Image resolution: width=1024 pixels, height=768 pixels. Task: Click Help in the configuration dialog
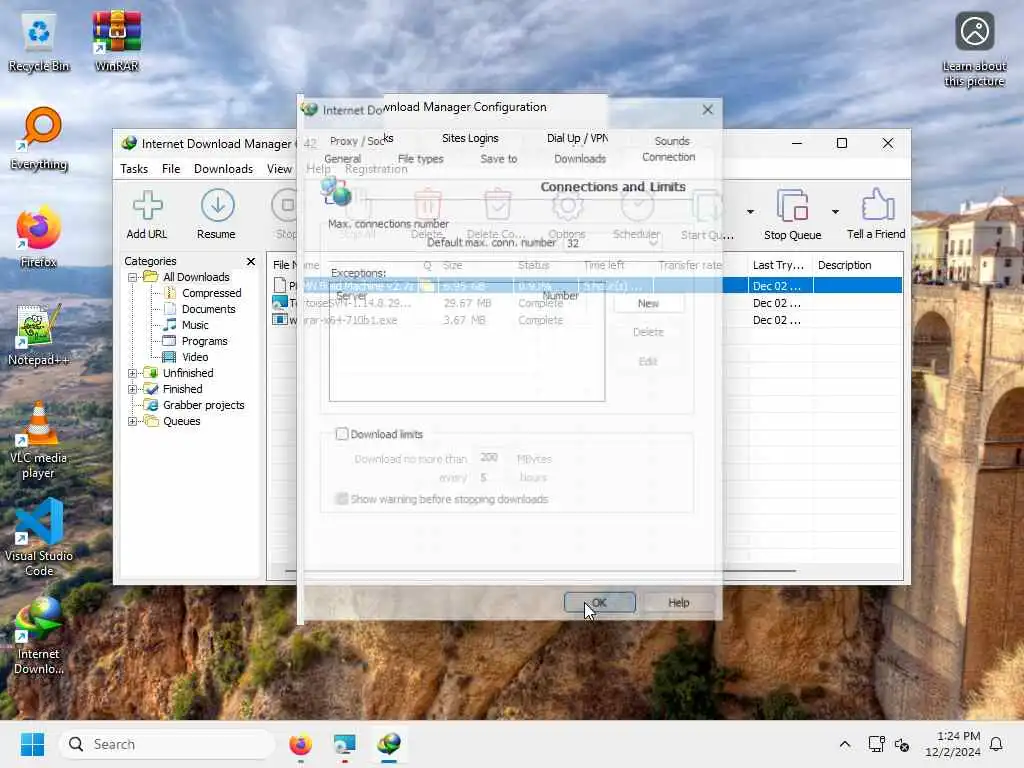coord(679,602)
